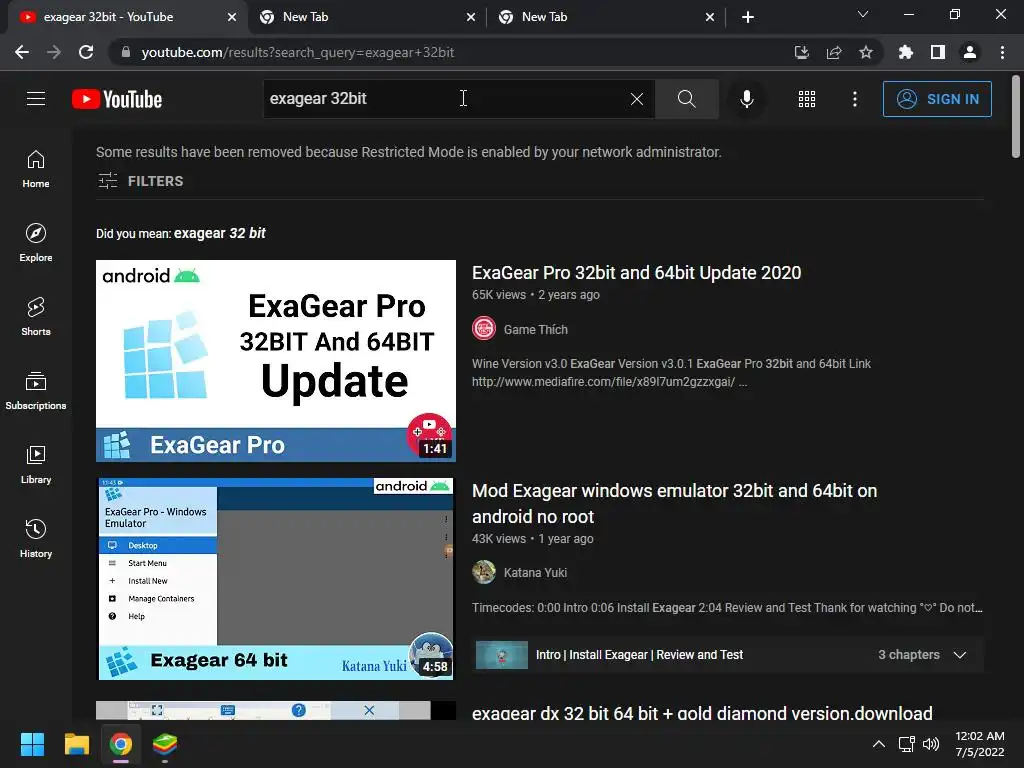
Task: Switch to the second New Tab
Action: [606, 18]
